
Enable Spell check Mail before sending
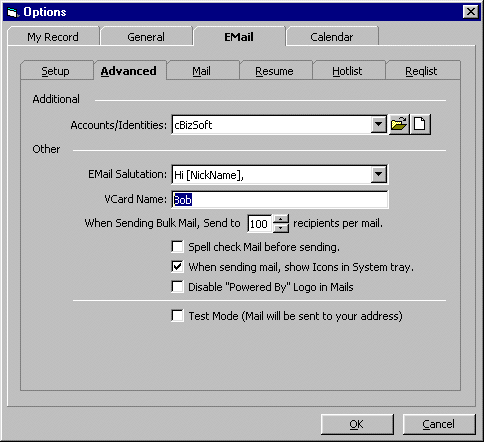[177, 247]
